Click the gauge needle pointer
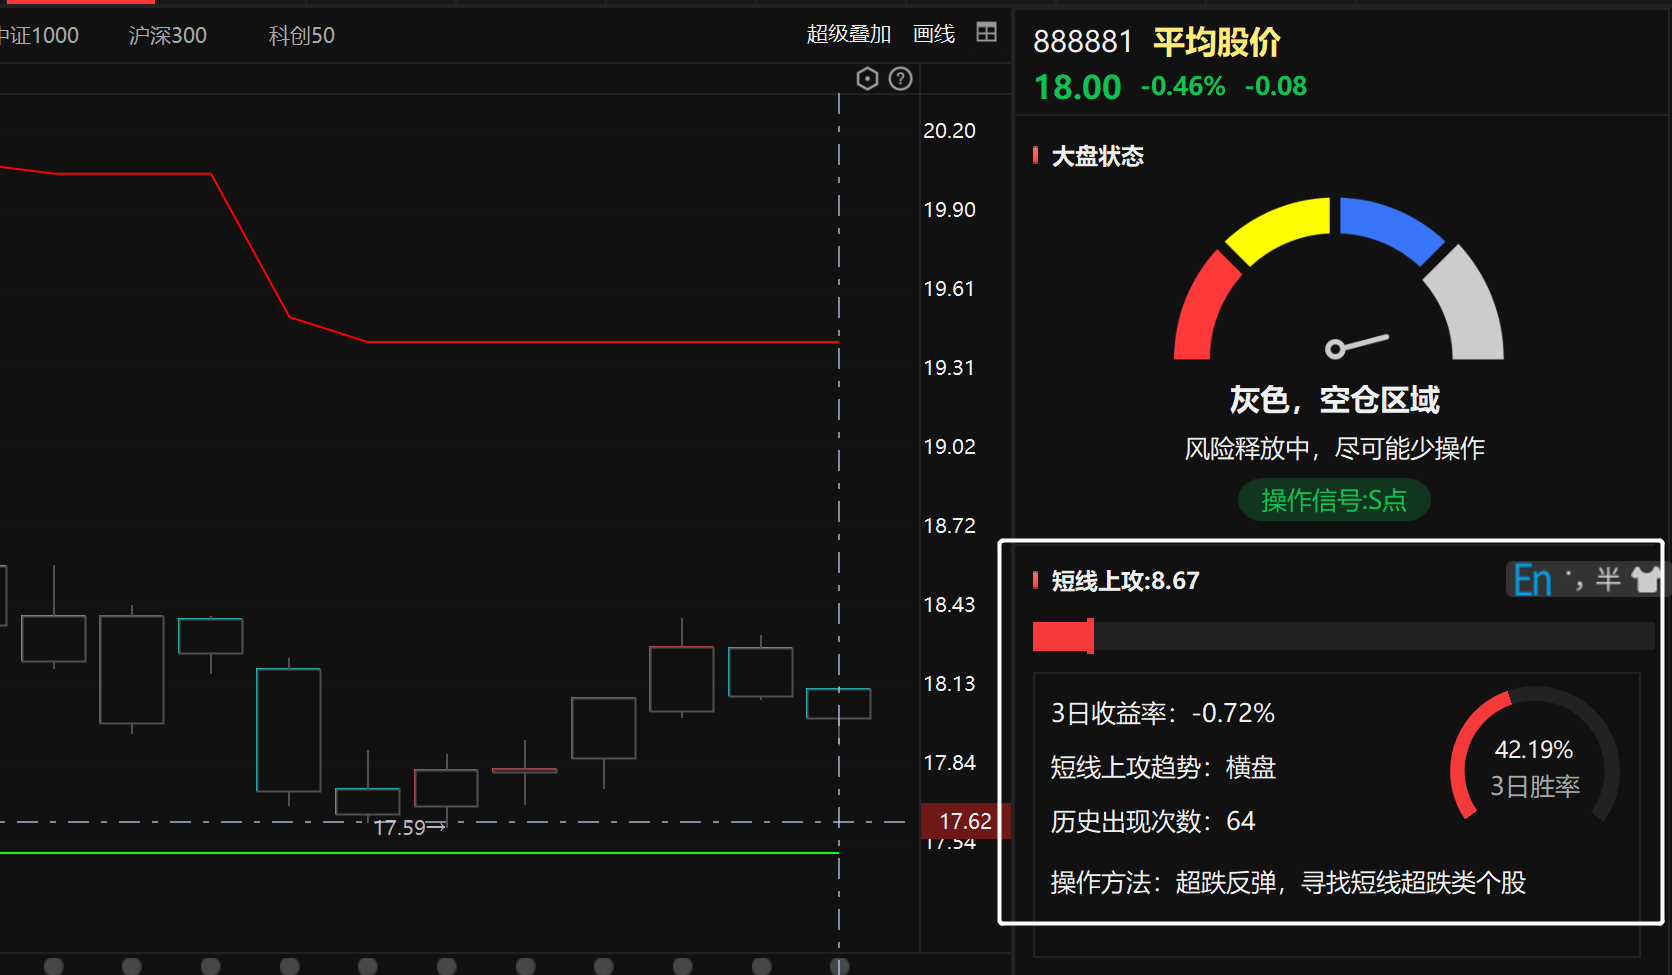This screenshot has width=1672, height=975. click(1356, 344)
